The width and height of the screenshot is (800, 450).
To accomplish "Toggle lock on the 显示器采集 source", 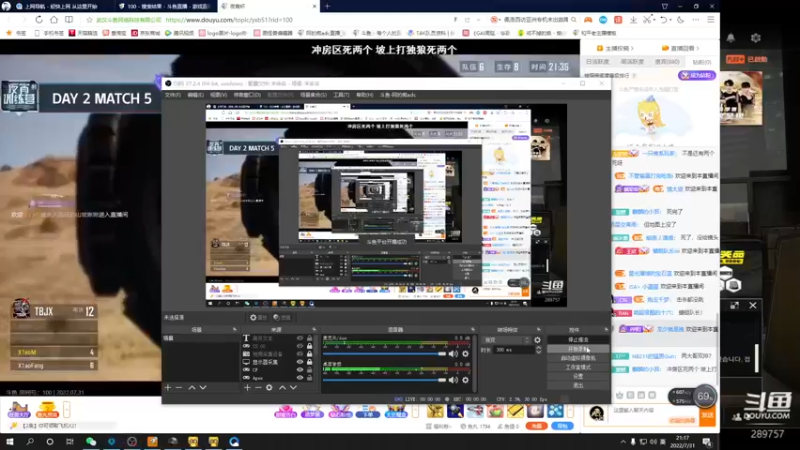I will point(309,362).
